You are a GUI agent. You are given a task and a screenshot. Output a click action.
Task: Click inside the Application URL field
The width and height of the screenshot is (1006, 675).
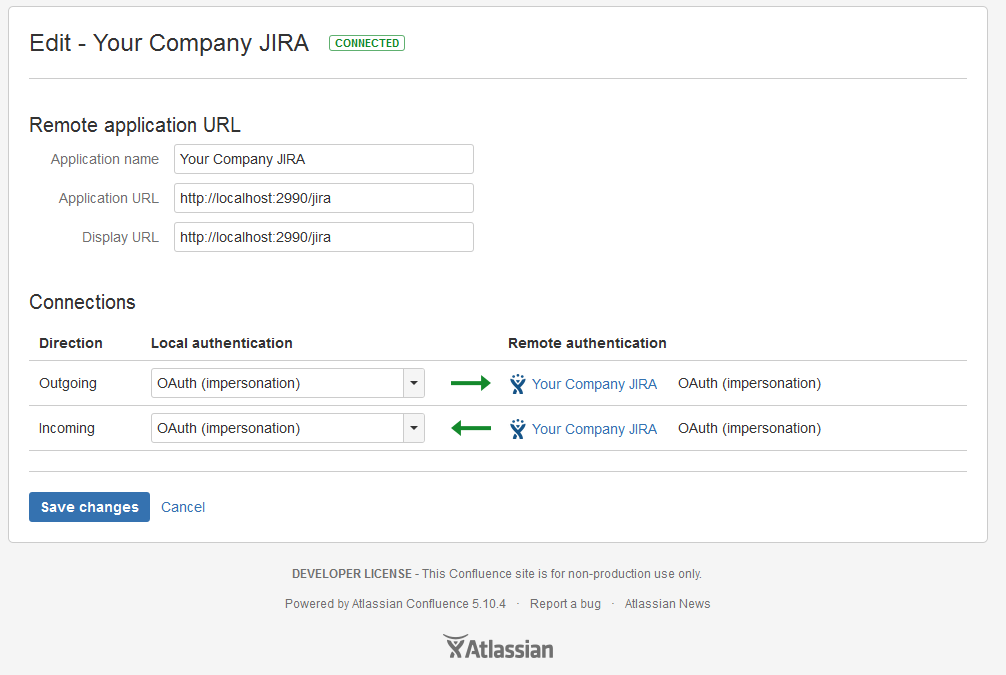click(x=323, y=198)
